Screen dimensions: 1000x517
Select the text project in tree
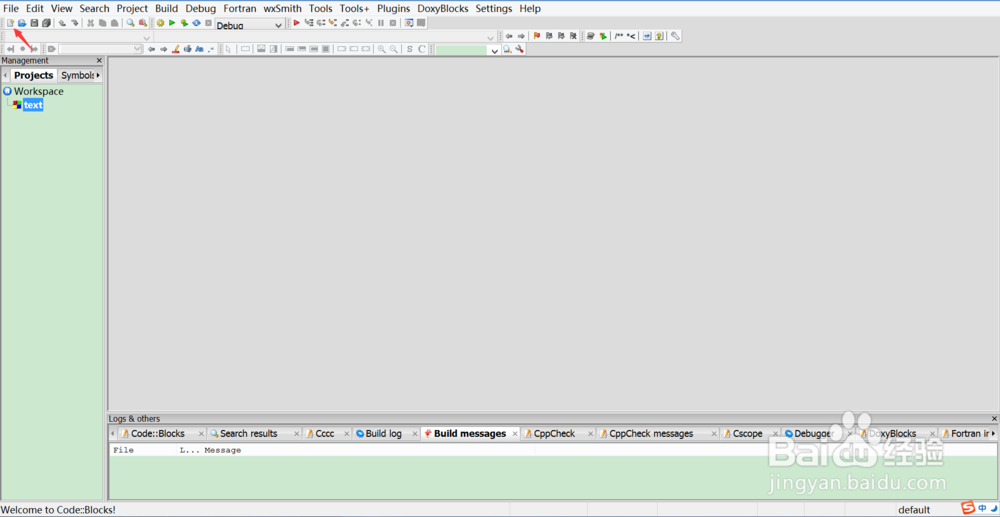(x=33, y=105)
